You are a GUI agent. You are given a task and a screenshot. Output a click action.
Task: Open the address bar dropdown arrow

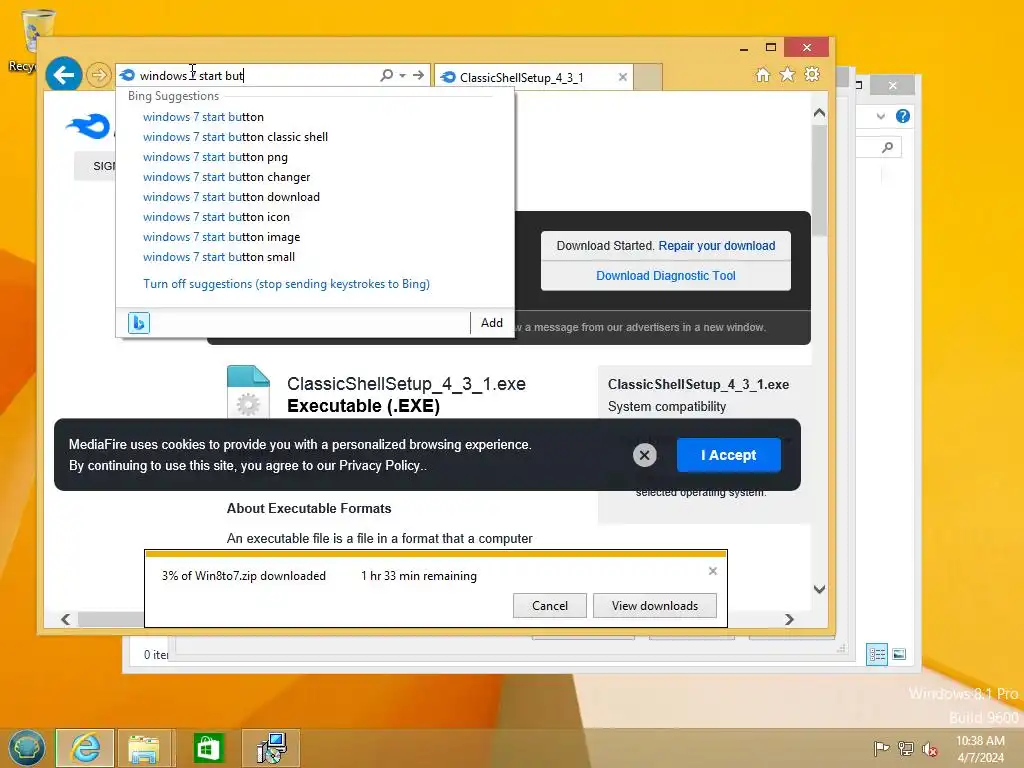(402, 76)
